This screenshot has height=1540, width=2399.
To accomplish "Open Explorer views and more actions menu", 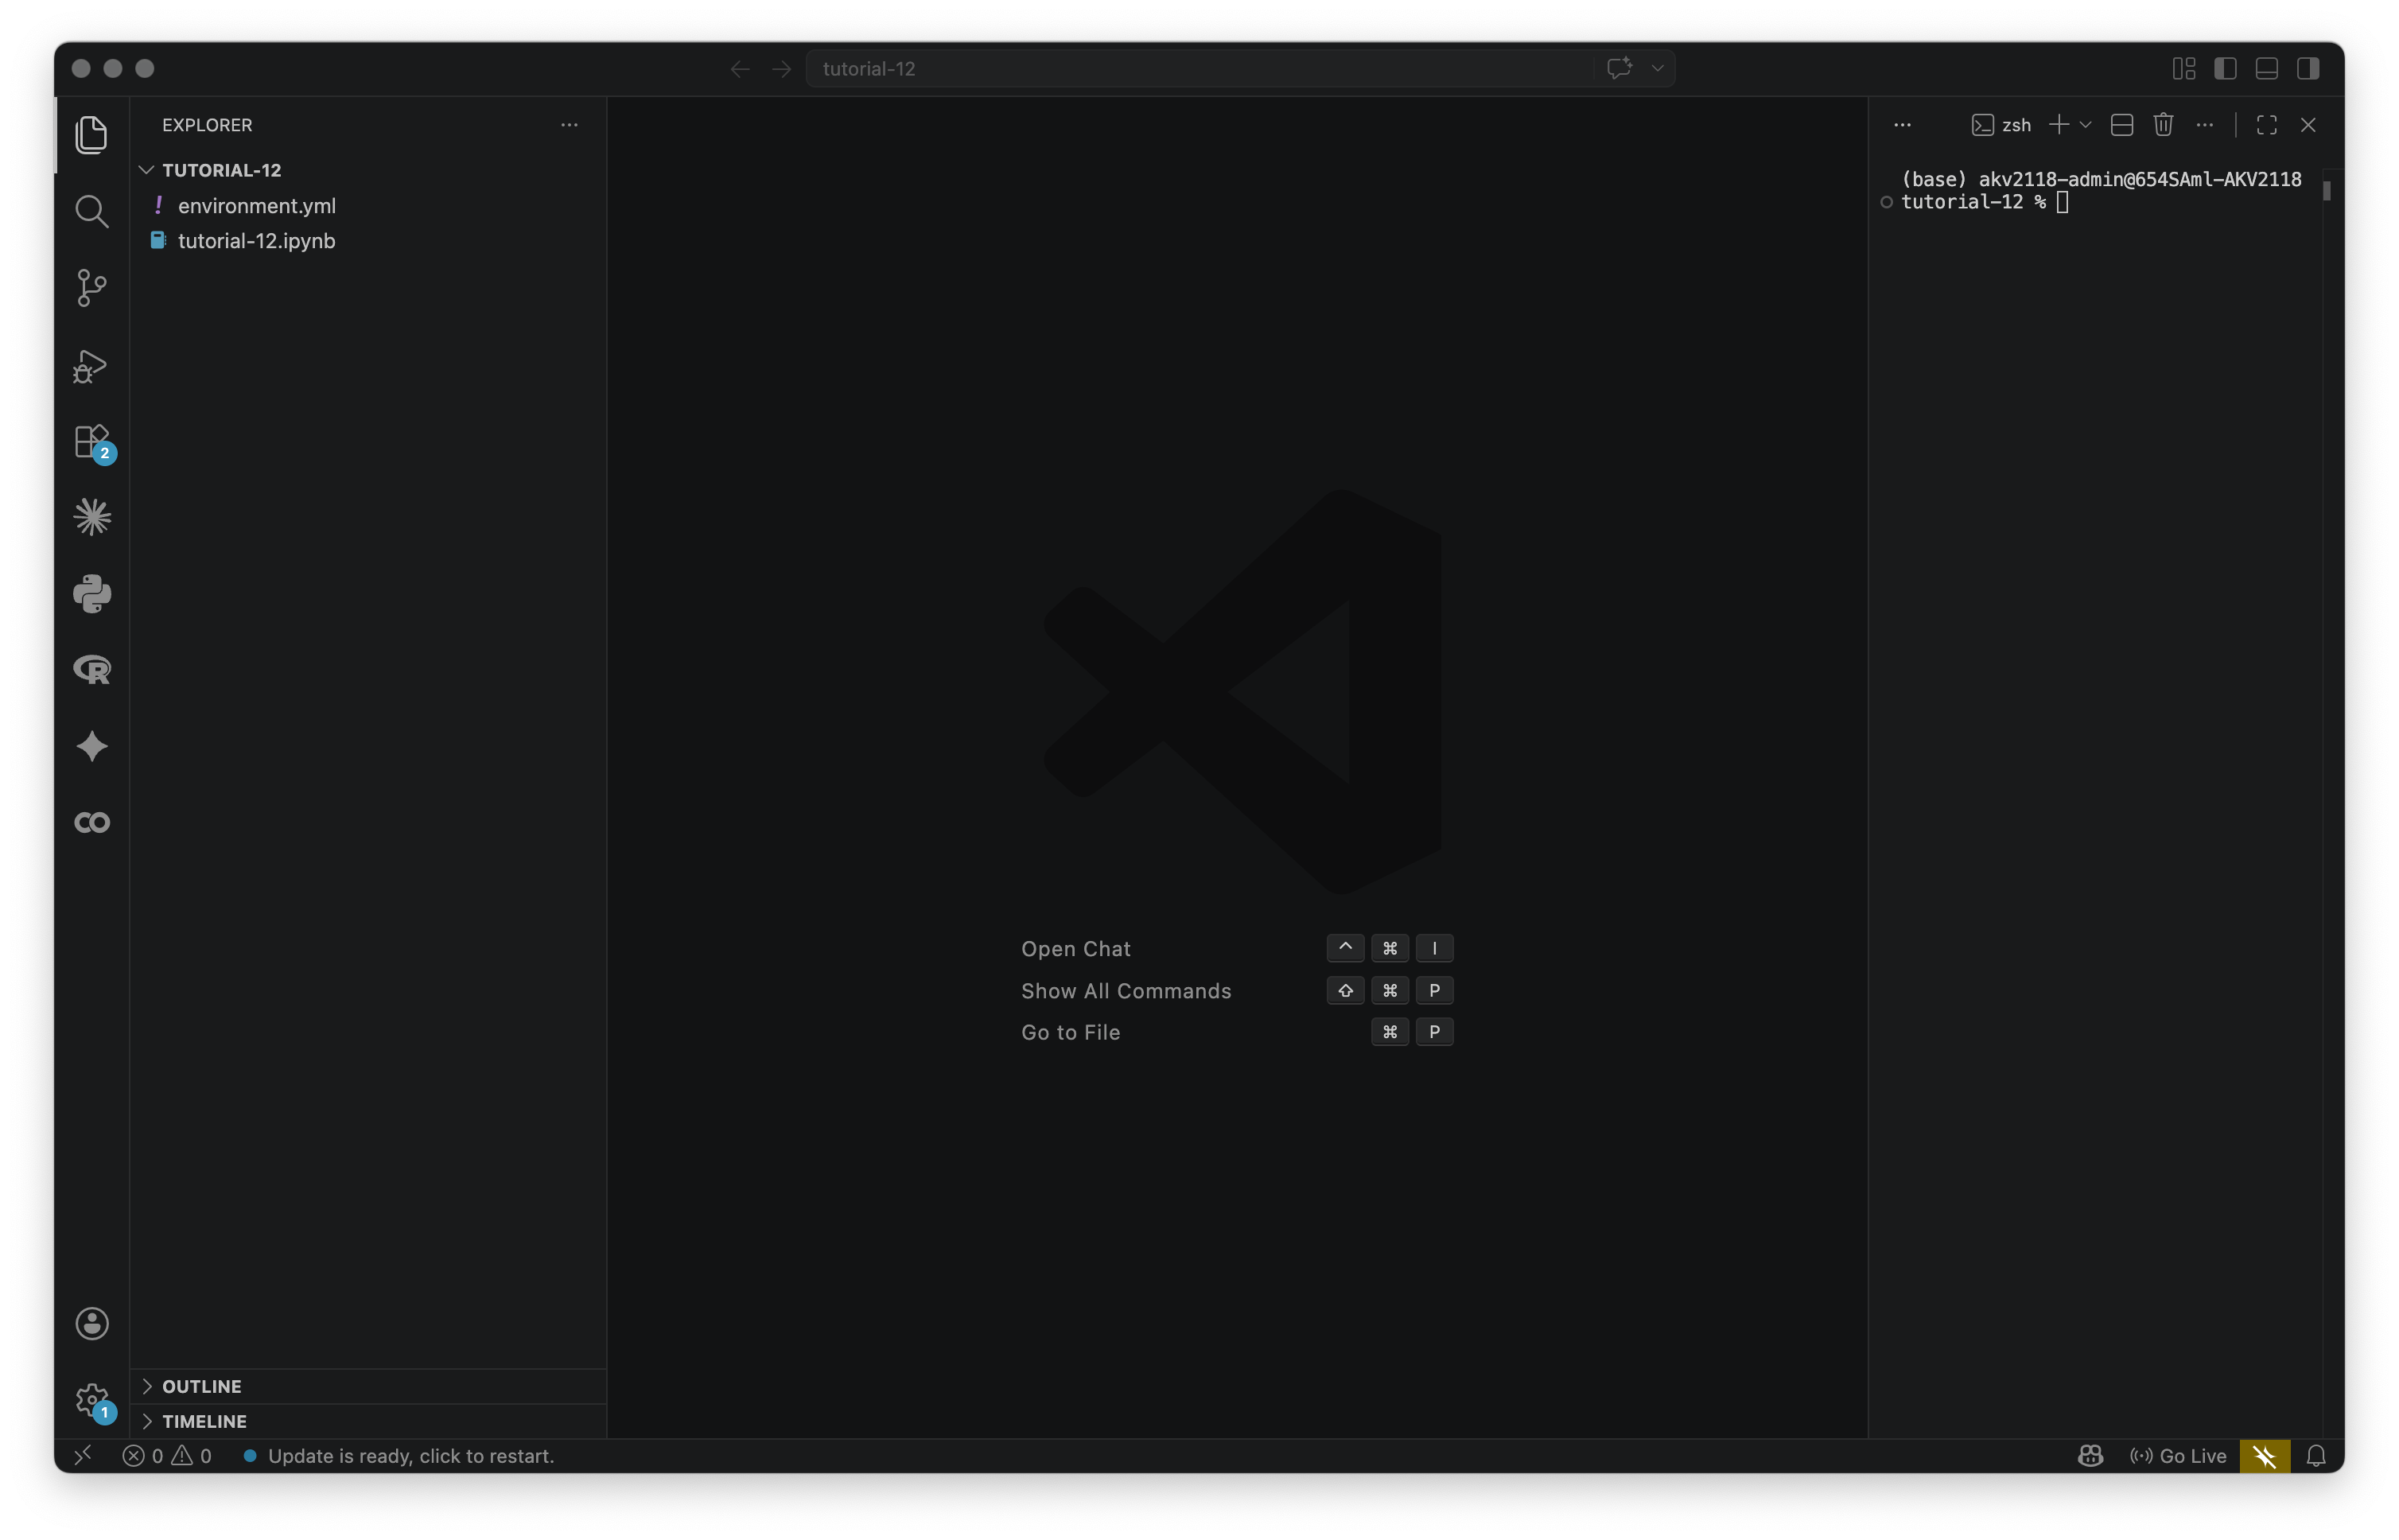I will [x=569, y=125].
